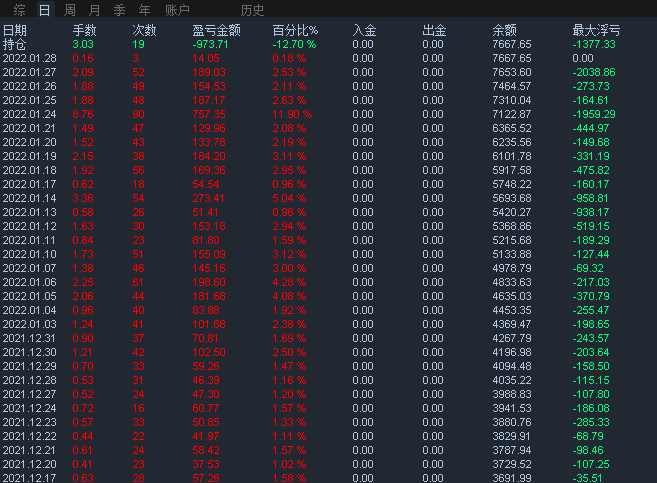Click the 余额 column header
This screenshot has height=483, width=657.
tap(504, 30)
